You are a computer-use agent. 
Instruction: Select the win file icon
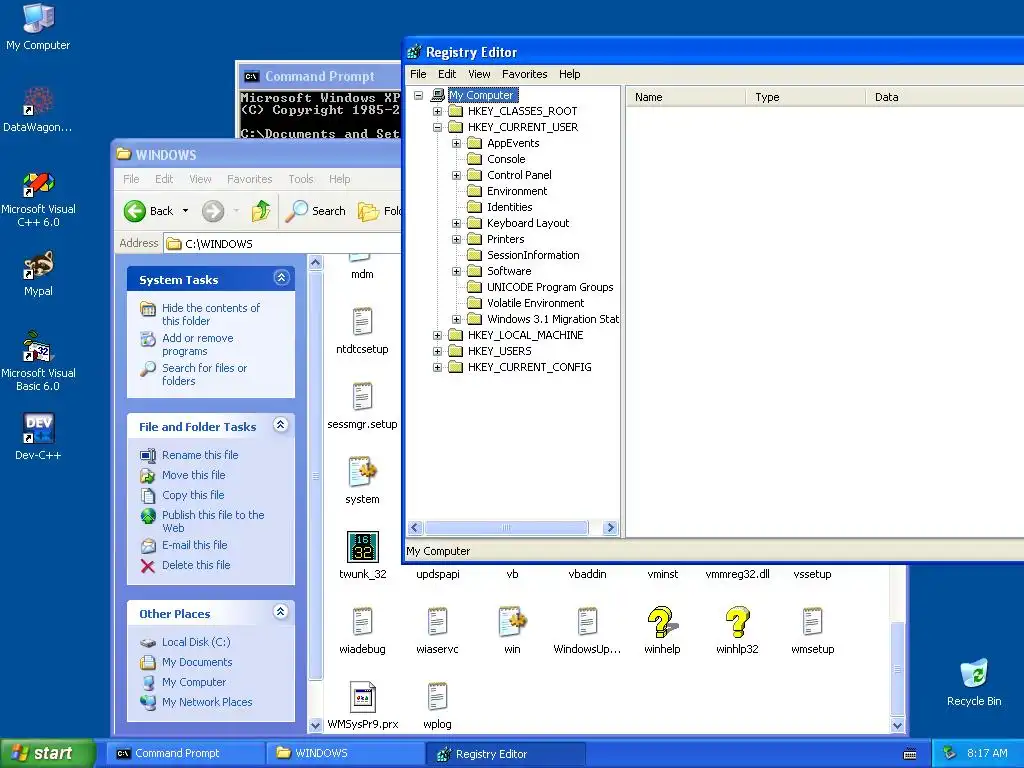(x=513, y=622)
